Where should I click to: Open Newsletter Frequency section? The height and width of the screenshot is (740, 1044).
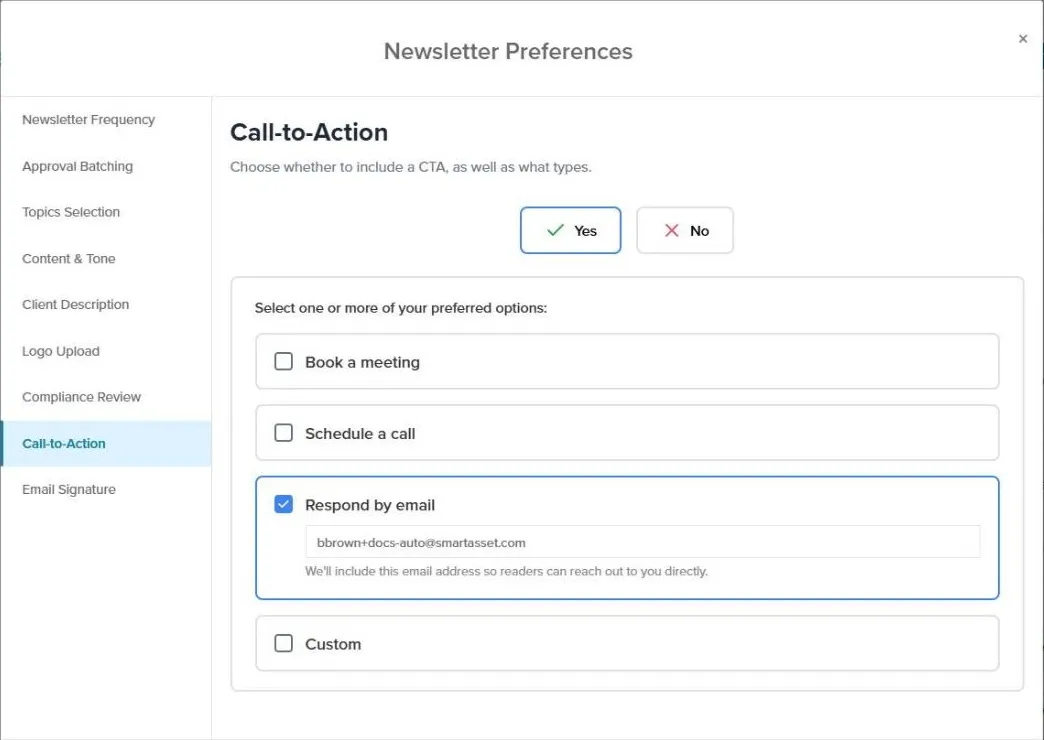click(x=89, y=120)
